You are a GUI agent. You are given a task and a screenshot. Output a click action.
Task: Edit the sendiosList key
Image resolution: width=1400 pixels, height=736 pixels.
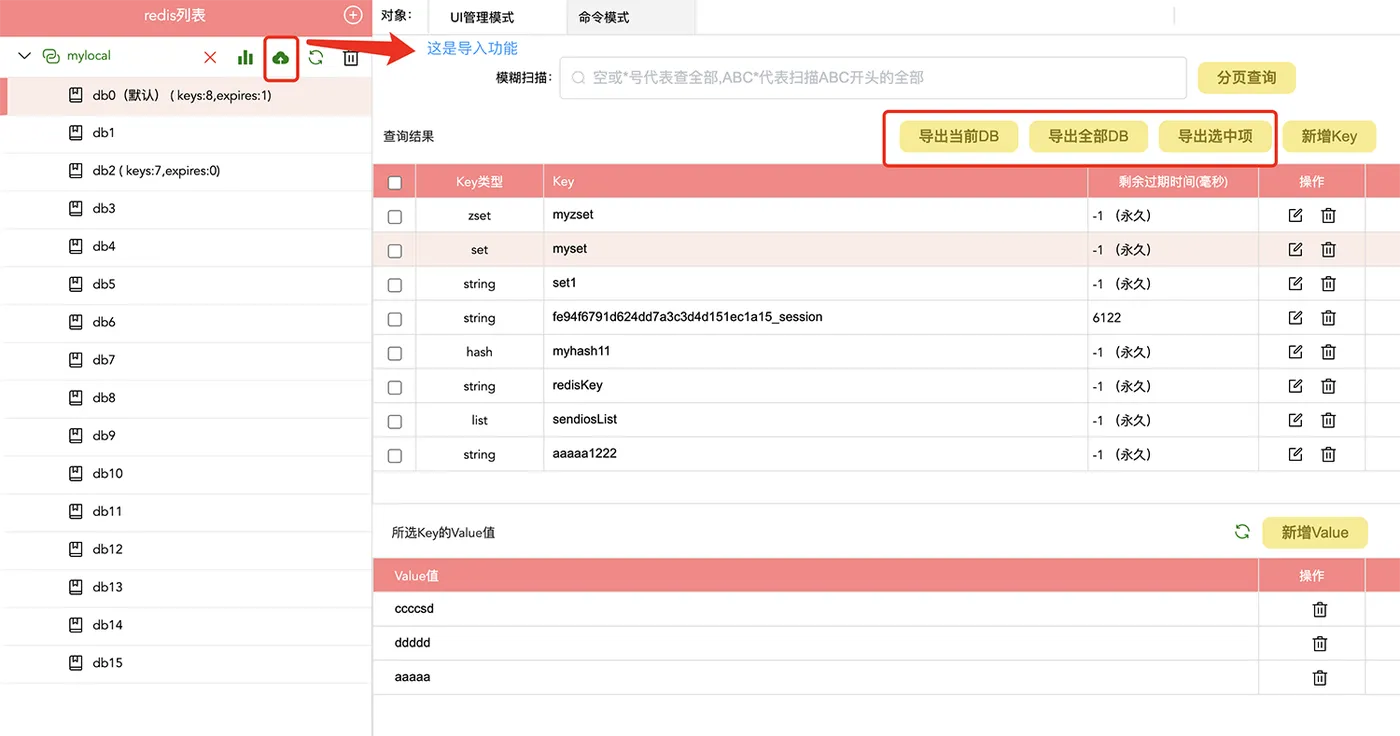tap(1296, 420)
